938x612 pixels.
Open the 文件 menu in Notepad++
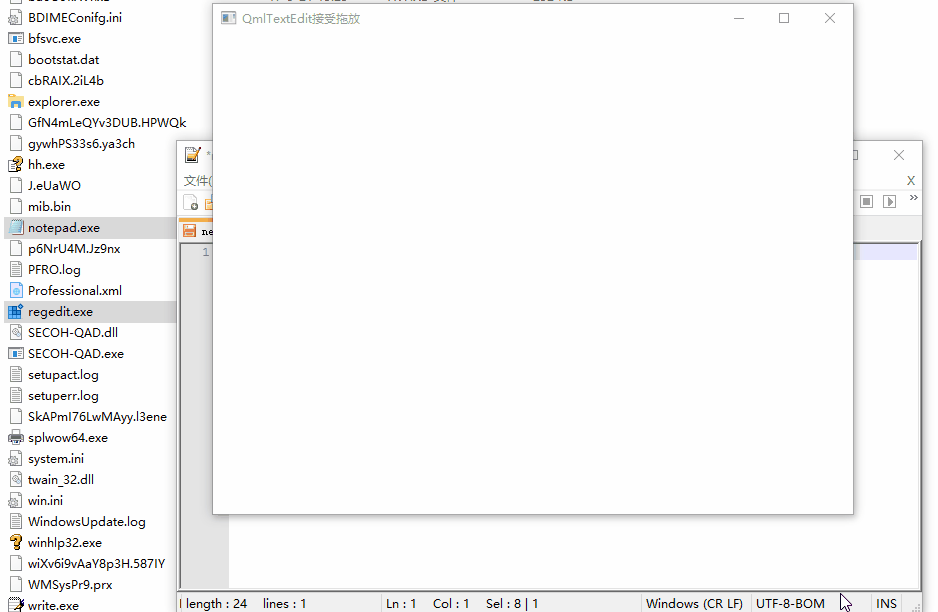tap(196, 181)
